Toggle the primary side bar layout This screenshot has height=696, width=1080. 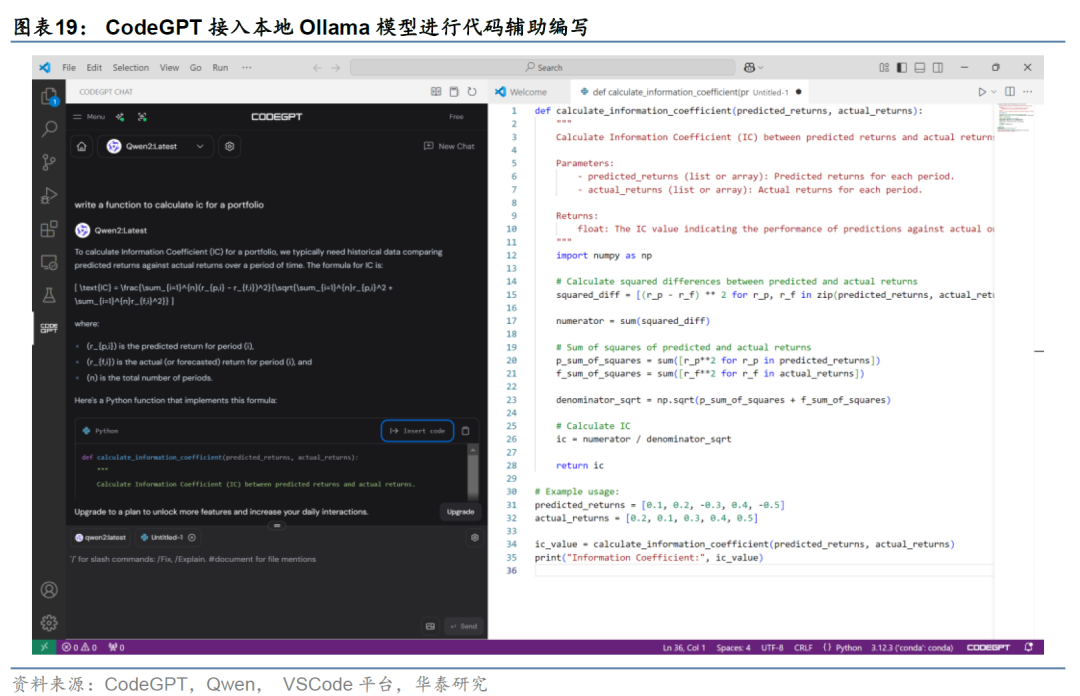(x=901, y=68)
